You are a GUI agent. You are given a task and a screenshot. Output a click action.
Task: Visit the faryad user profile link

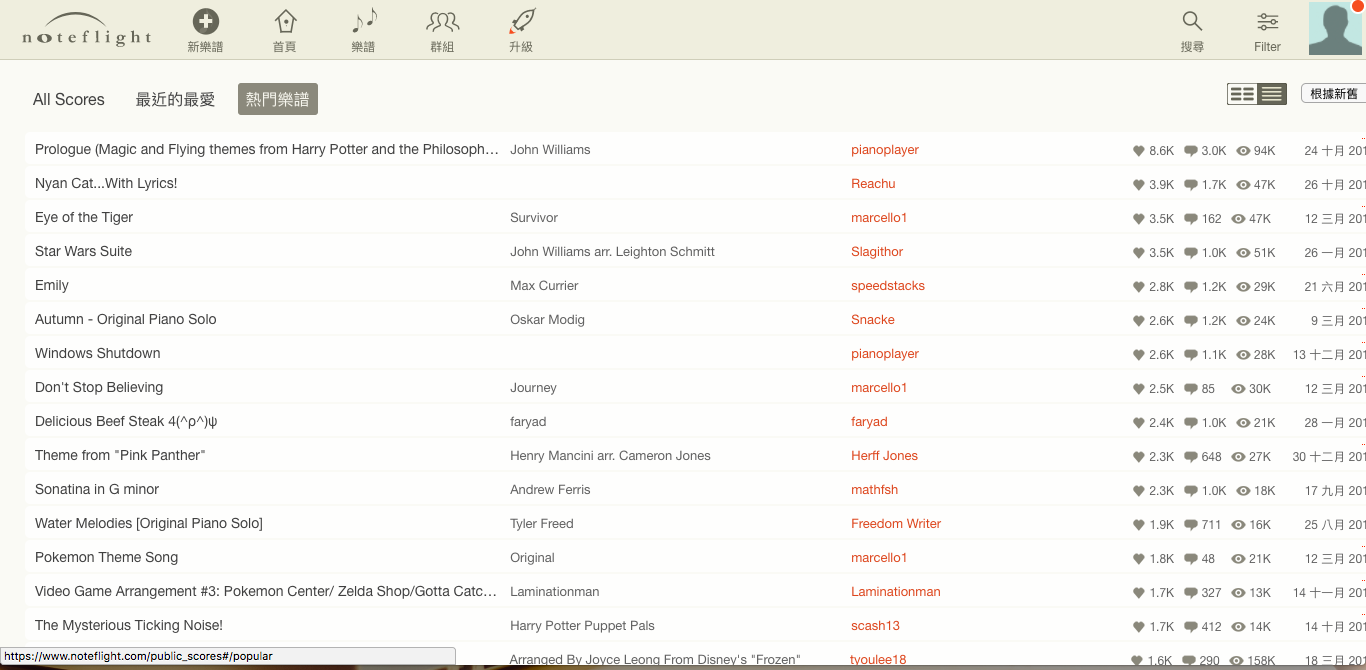click(x=869, y=422)
